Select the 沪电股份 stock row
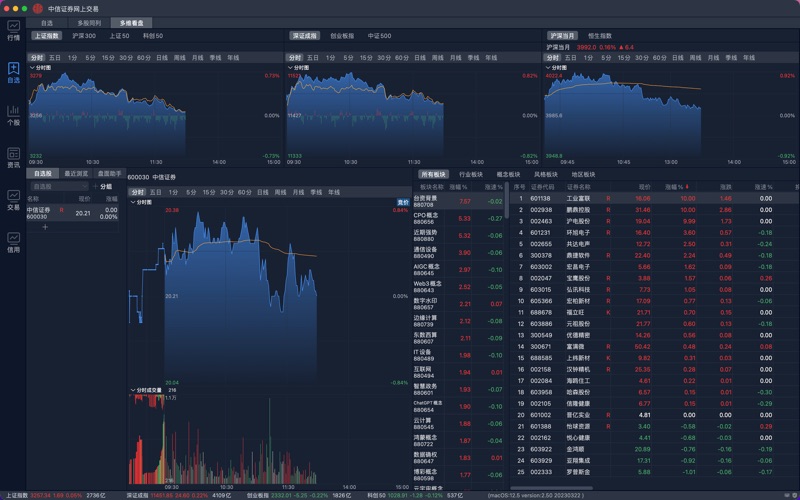The height and width of the screenshot is (500, 800). coord(655,221)
